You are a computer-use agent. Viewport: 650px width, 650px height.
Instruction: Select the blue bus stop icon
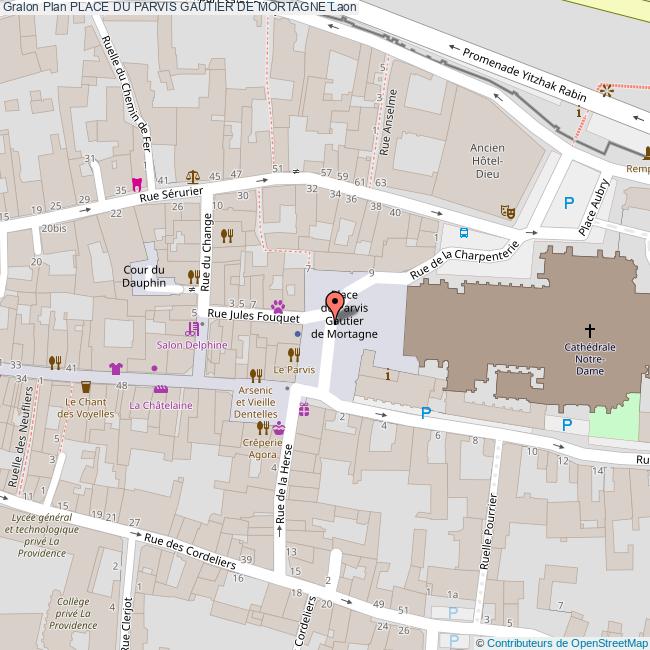pyautogui.click(x=463, y=232)
